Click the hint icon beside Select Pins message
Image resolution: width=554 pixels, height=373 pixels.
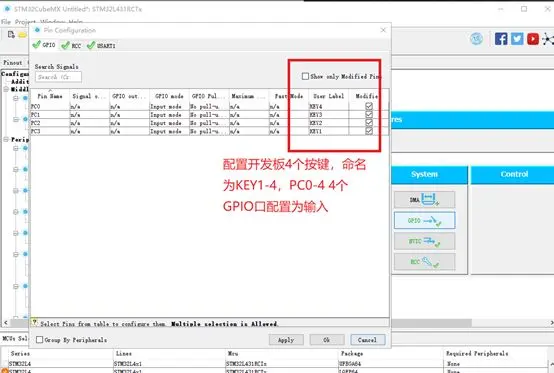pos(34,322)
